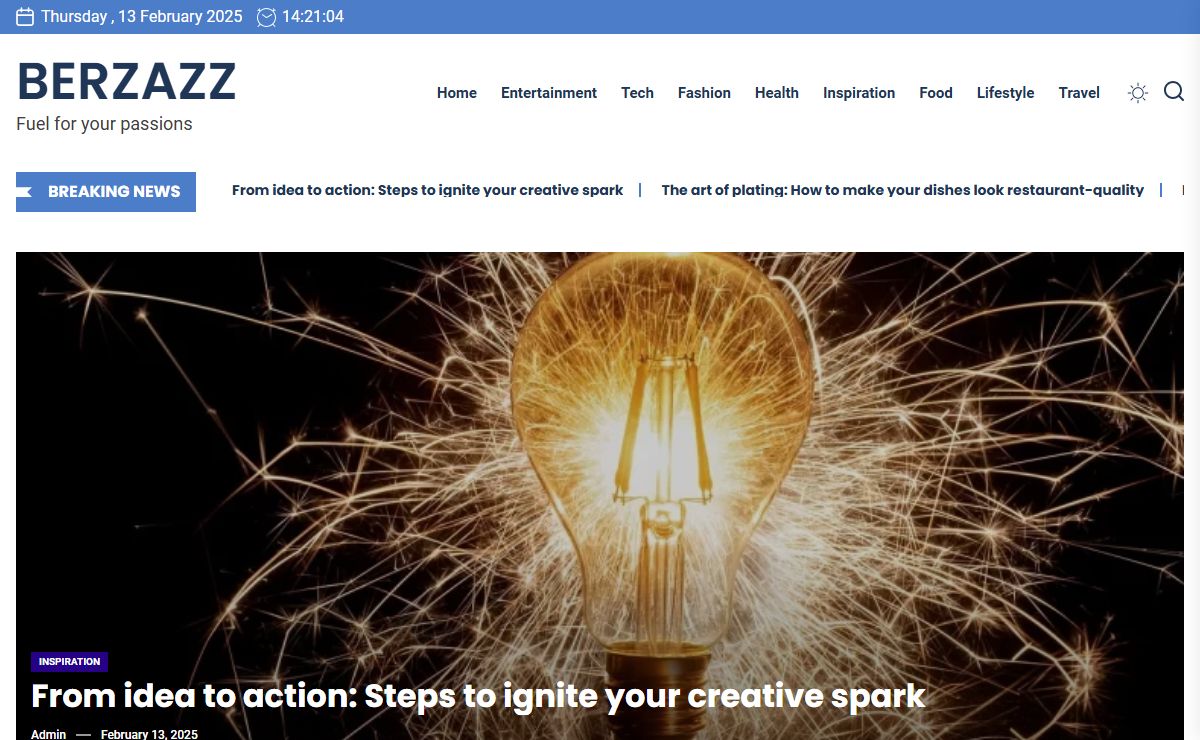Click the calendar icon in top bar

25,17
